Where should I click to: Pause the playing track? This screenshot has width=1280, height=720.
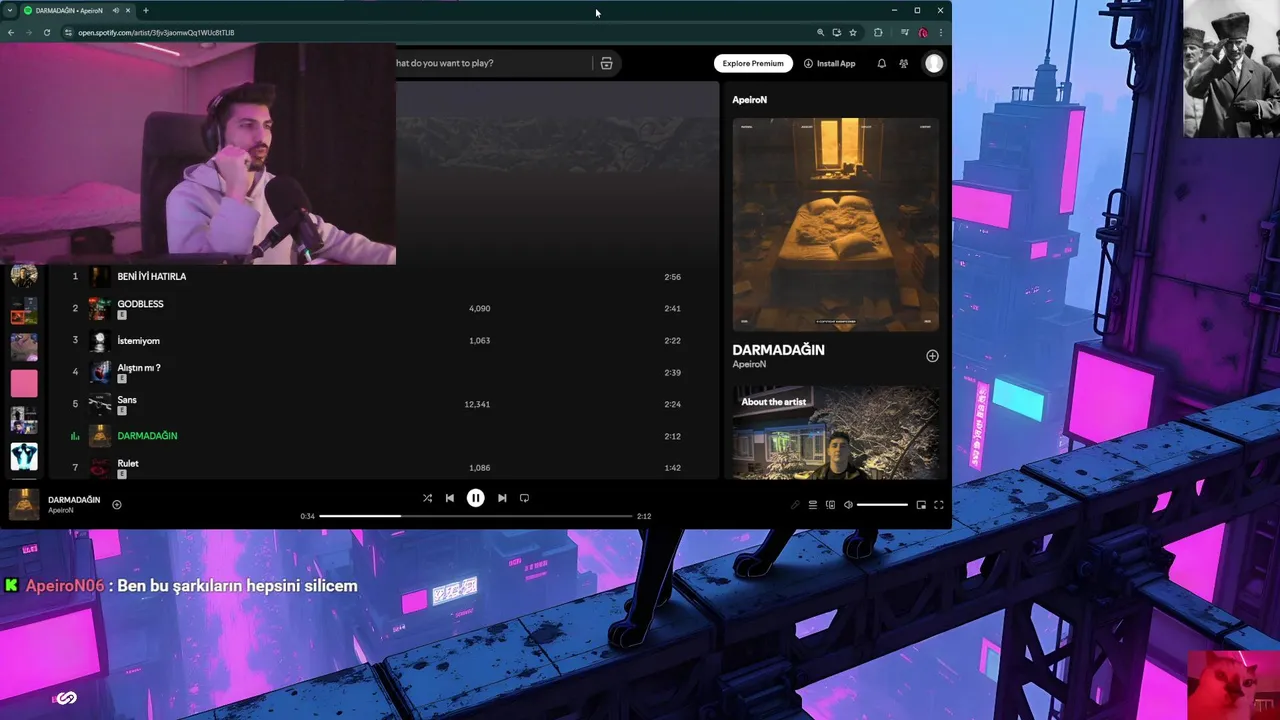(475, 498)
